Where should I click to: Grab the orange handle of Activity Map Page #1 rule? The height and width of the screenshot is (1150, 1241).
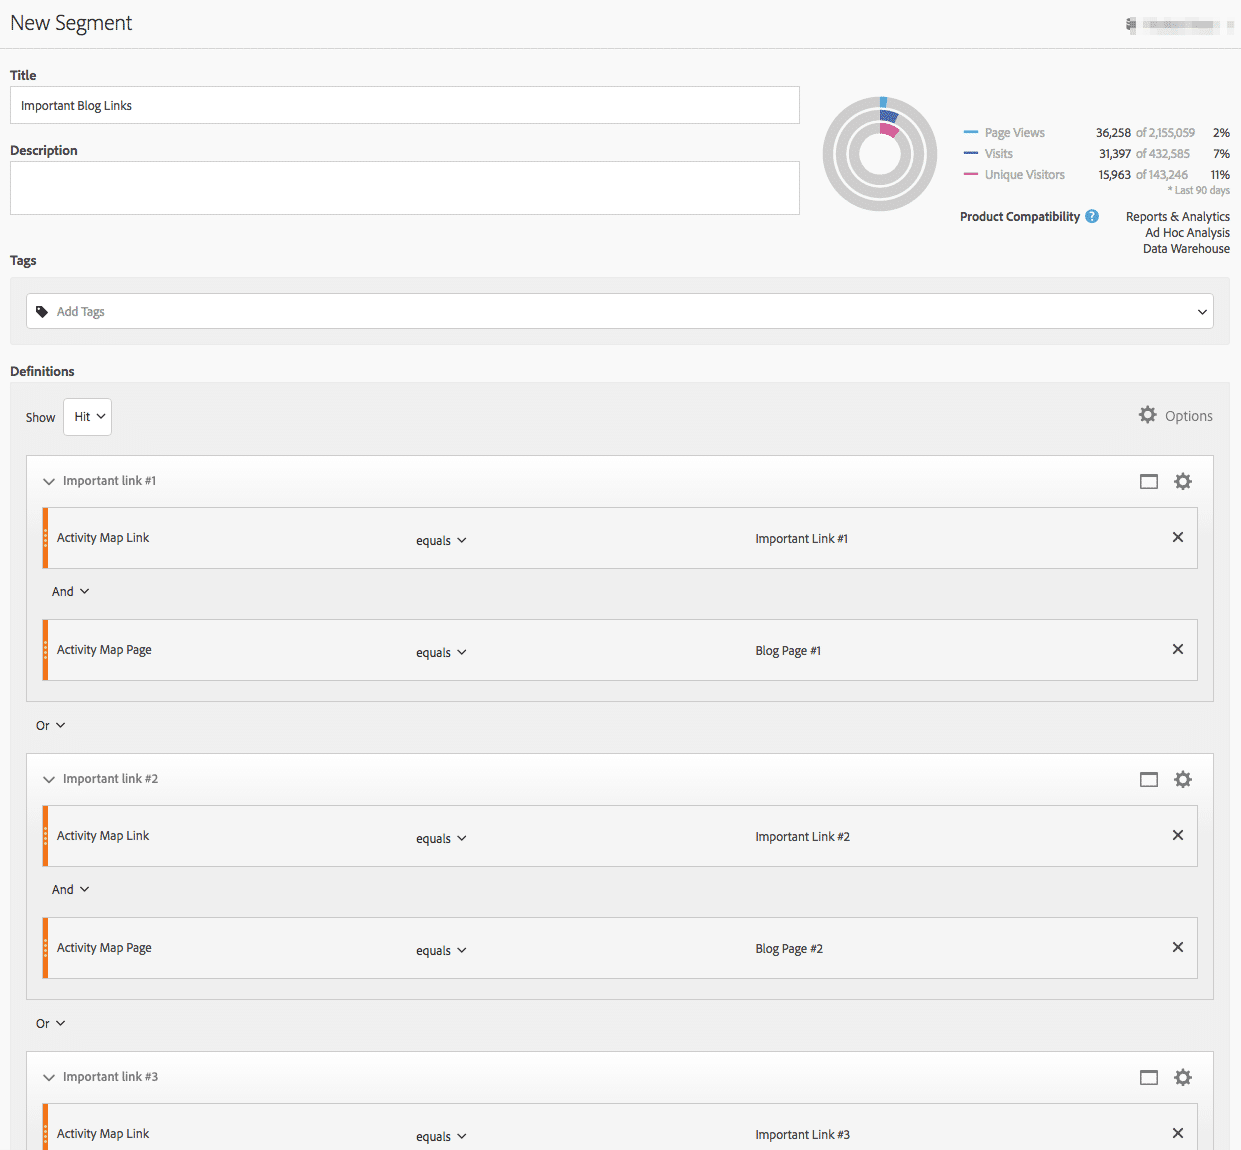(45, 650)
